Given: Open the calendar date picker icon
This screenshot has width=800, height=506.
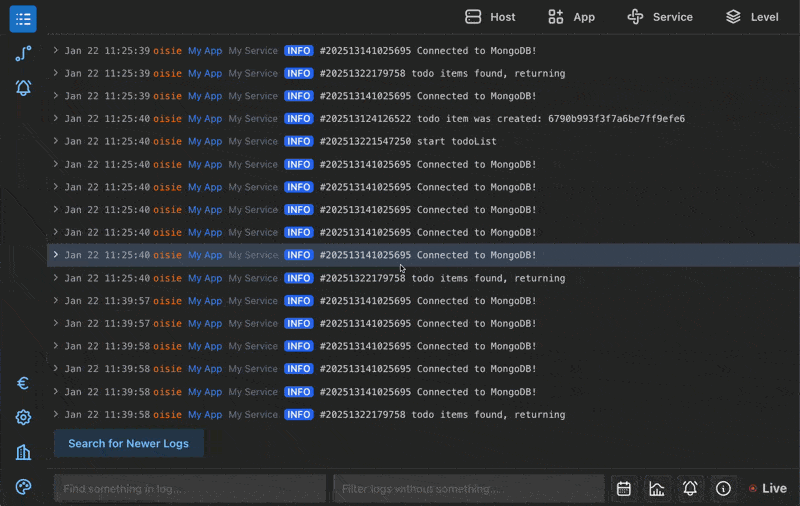Looking at the screenshot, I should pos(623,489).
